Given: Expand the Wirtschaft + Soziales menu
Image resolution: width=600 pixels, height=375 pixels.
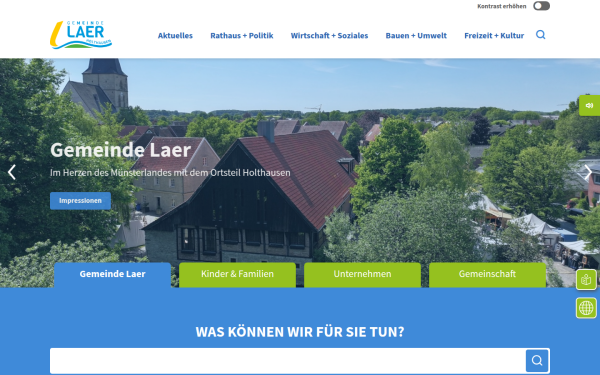Looking at the screenshot, I should 329,36.
